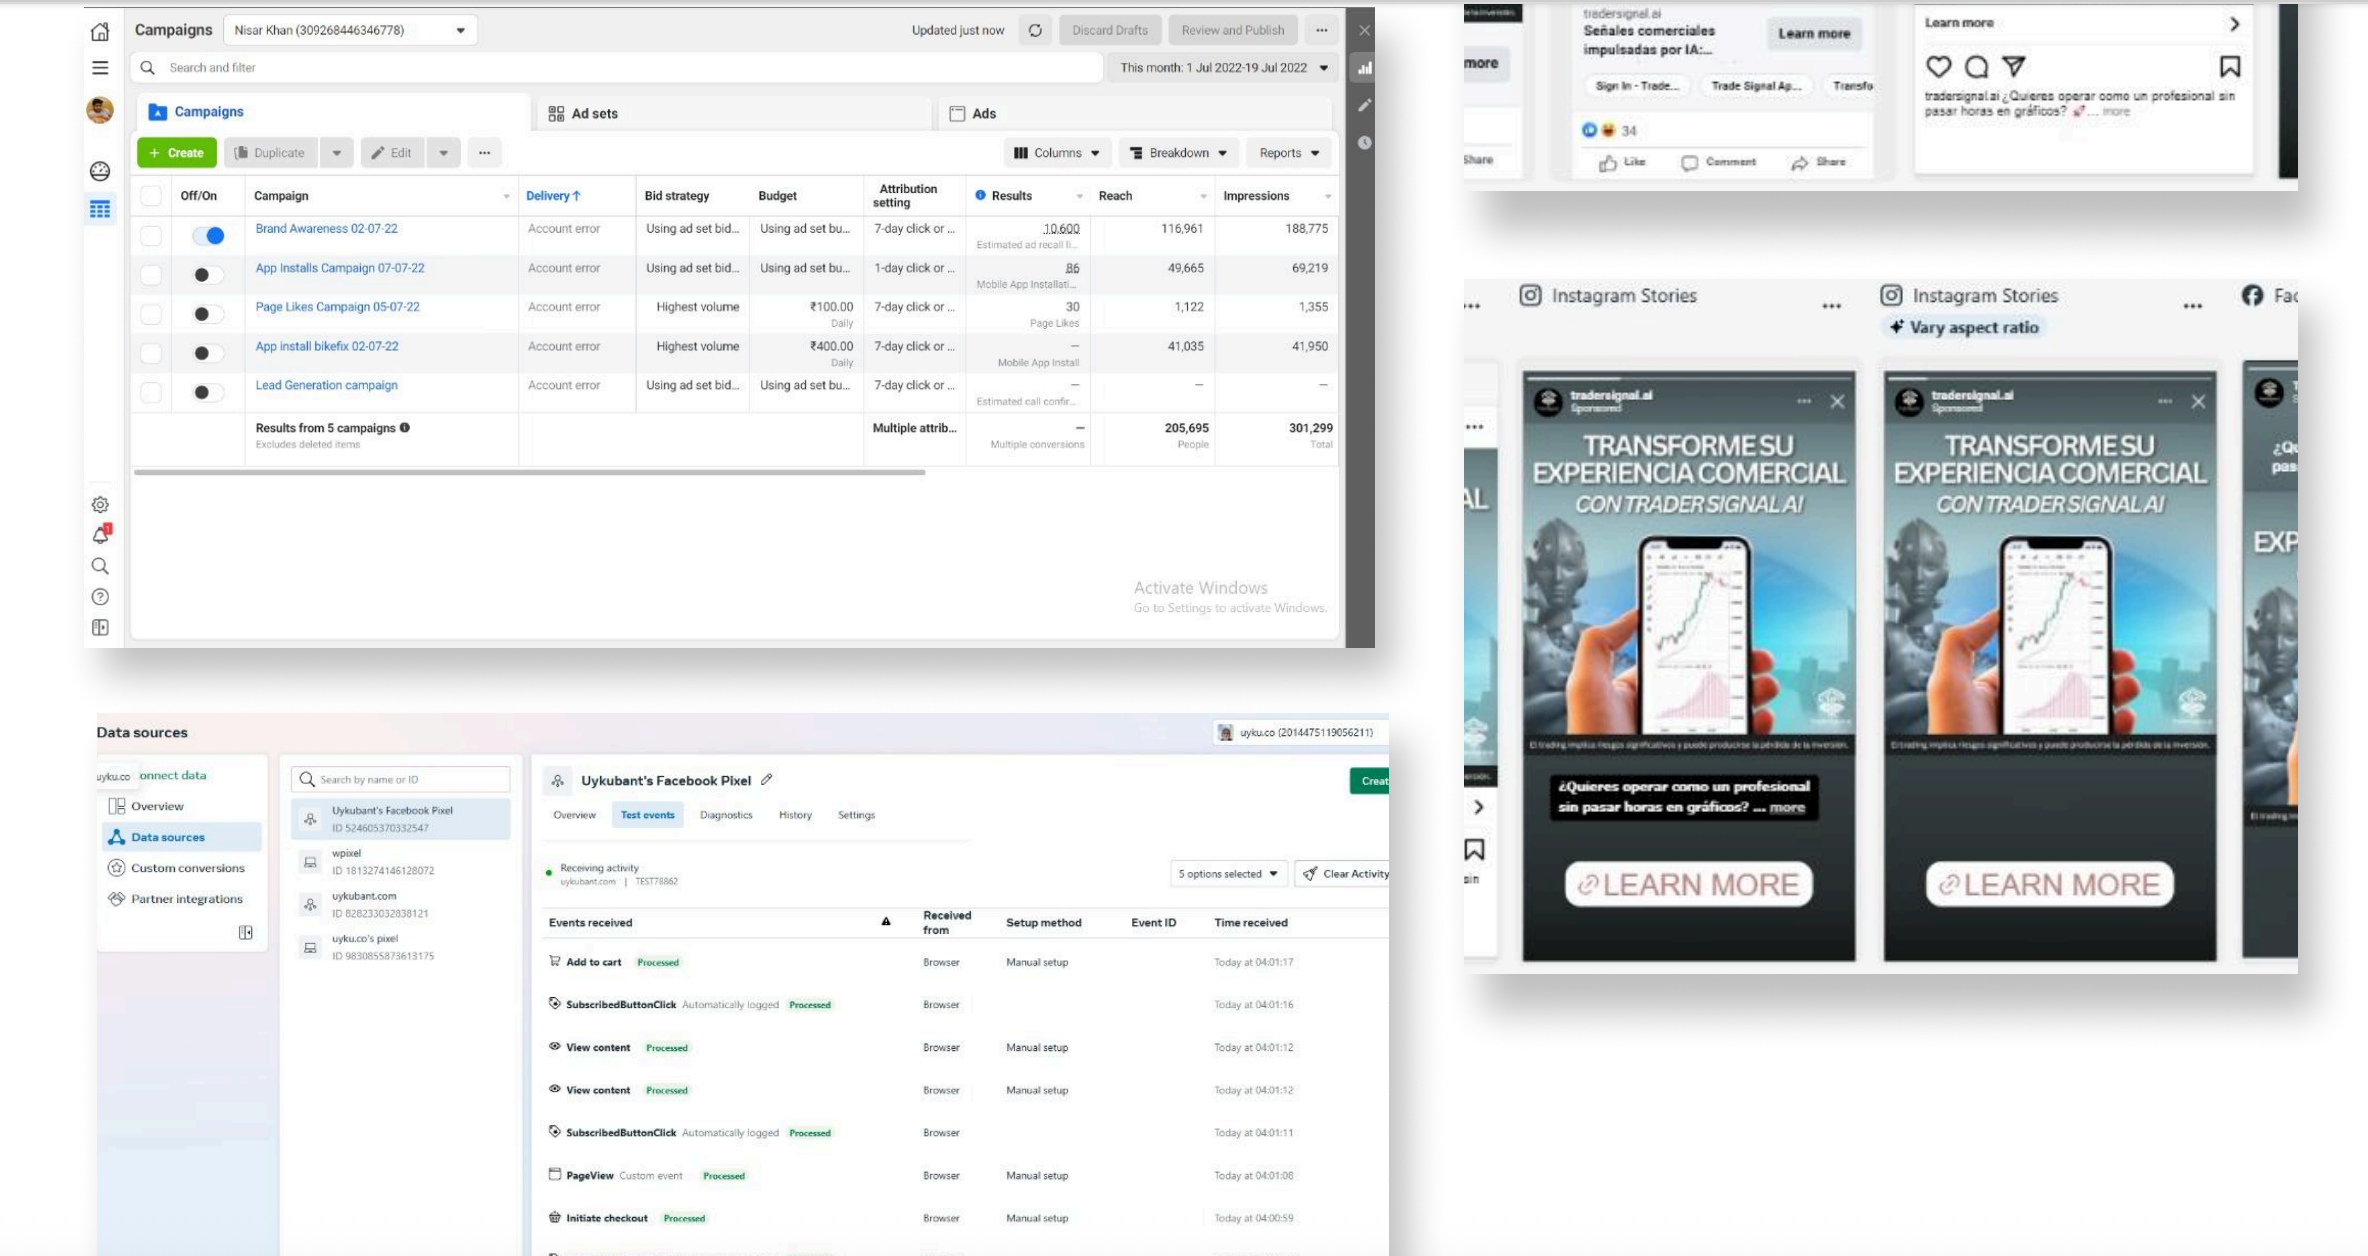
Task: Open comments via speech bubble icon on Instagram post
Action: 1977,67
